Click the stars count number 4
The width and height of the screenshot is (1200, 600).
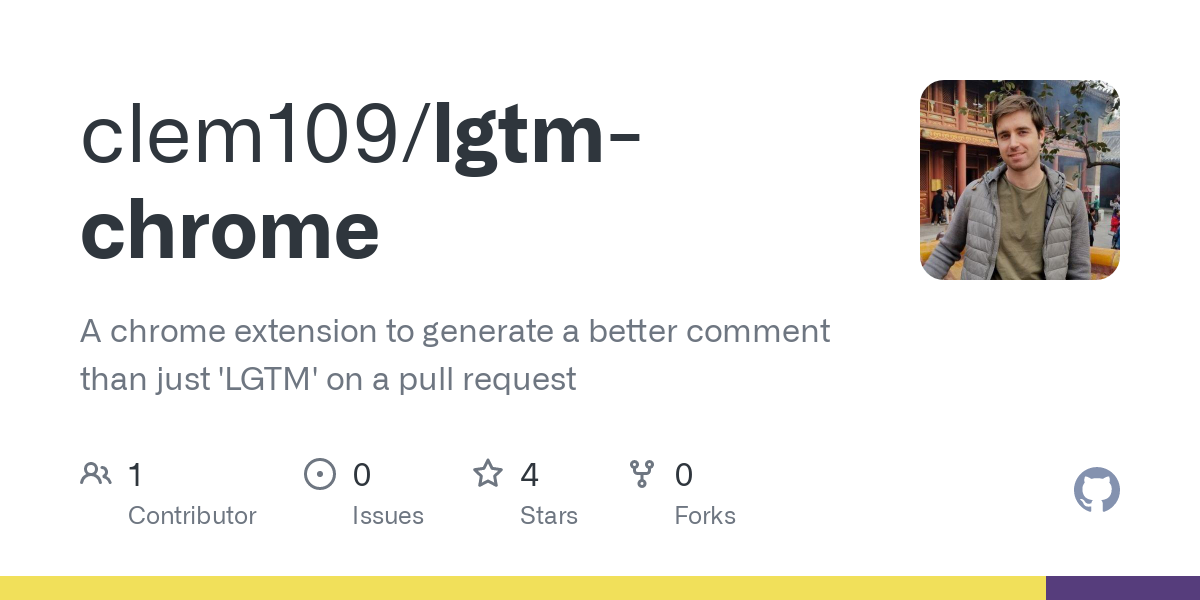tap(530, 475)
